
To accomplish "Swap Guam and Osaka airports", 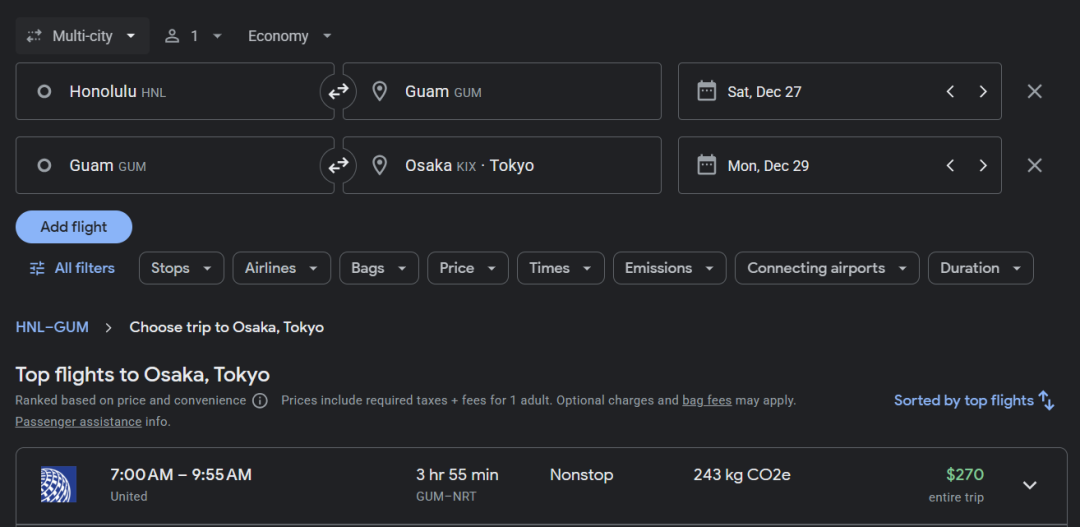I will pos(339,165).
